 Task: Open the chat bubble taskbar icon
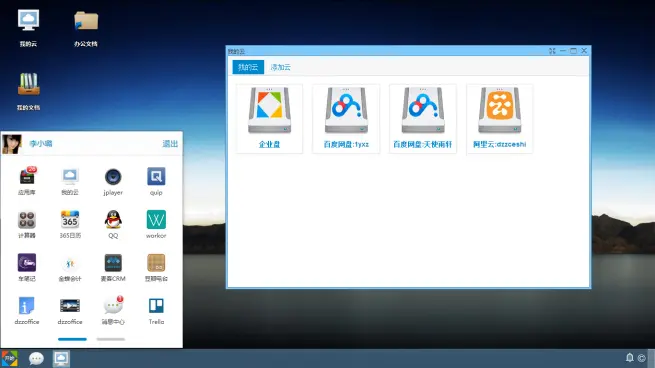point(36,358)
